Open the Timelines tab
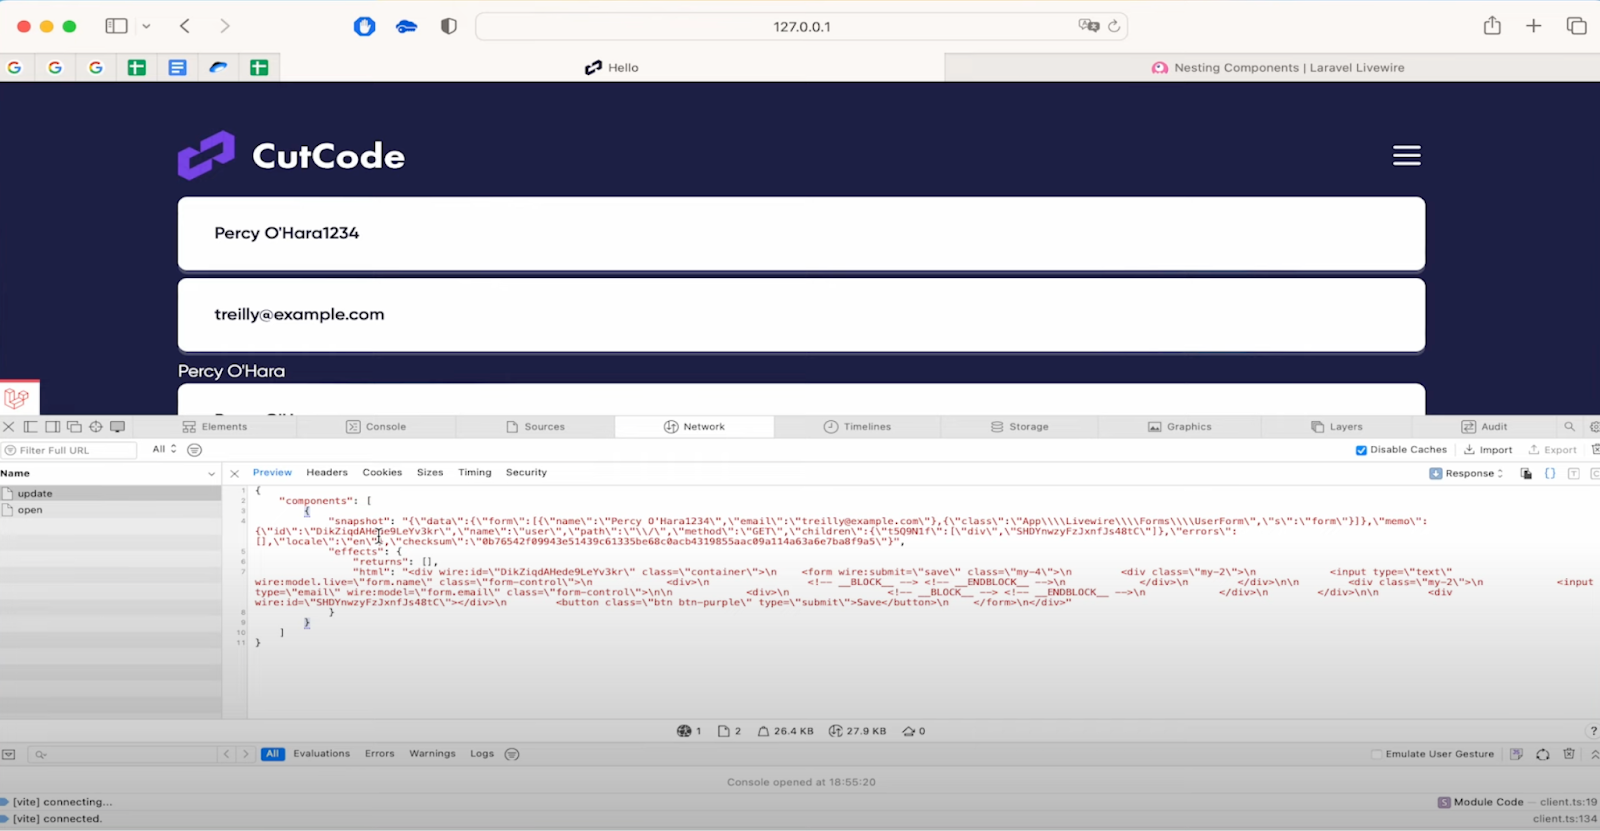This screenshot has width=1600, height=831. click(x=857, y=426)
